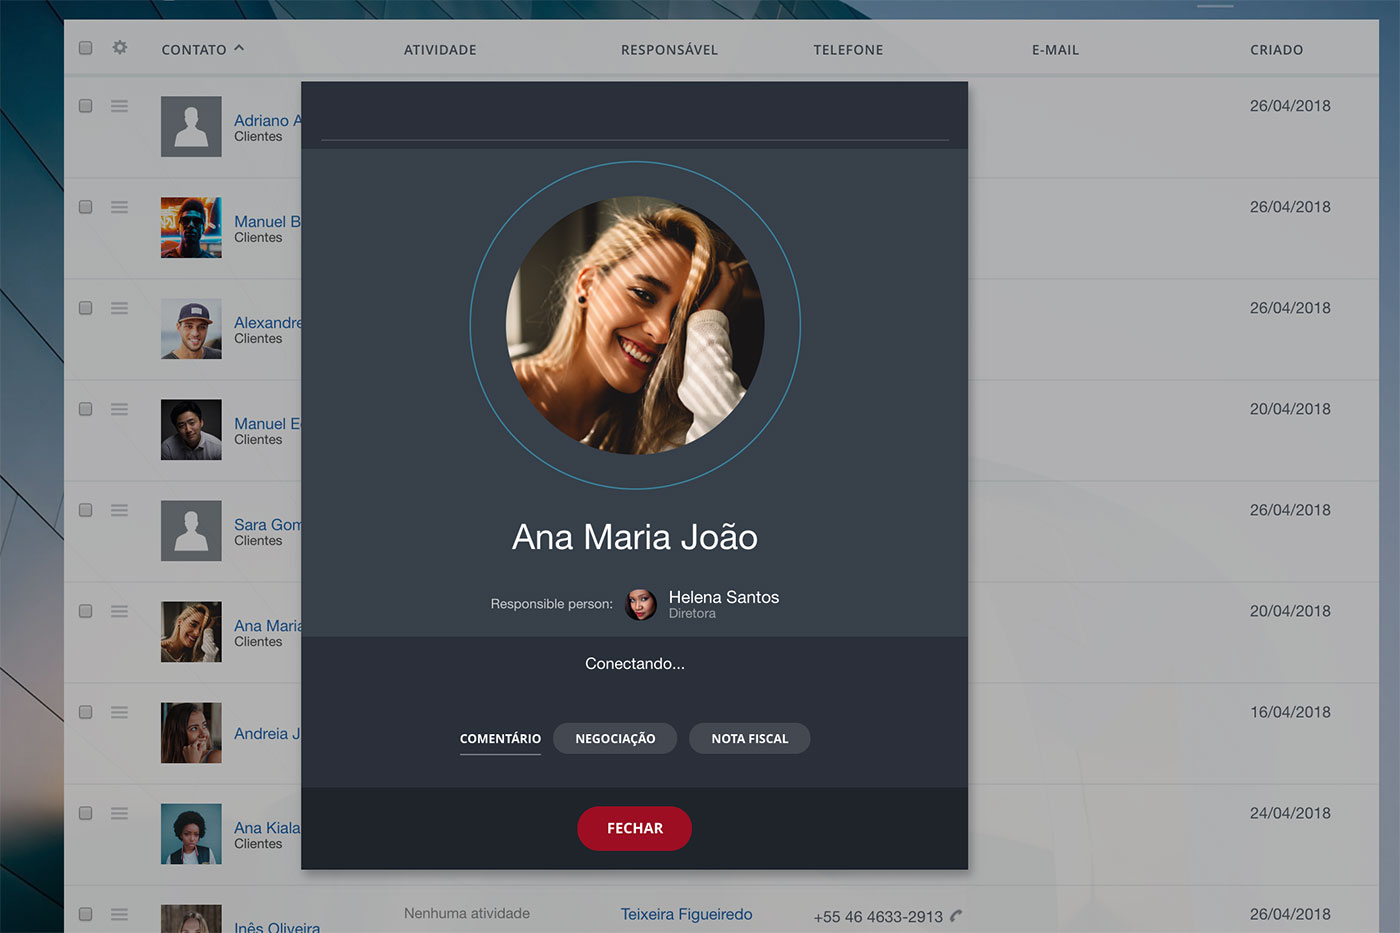Image resolution: width=1400 pixels, height=933 pixels.
Task: Open hamburger menu for Alexandre row
Action: (119, 308)
